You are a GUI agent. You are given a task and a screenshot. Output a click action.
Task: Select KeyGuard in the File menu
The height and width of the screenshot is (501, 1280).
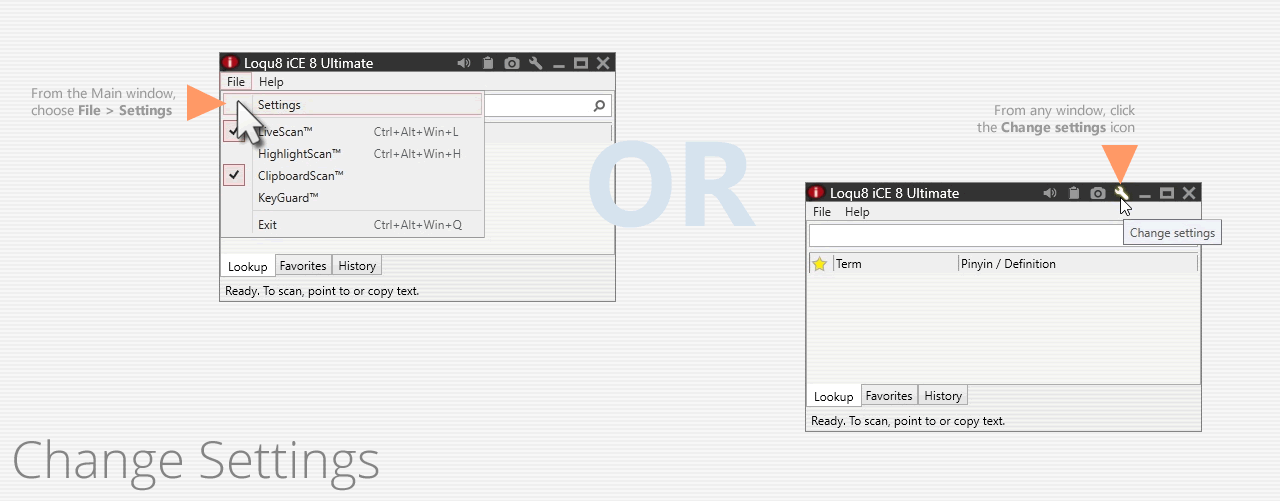pos(353,198)
